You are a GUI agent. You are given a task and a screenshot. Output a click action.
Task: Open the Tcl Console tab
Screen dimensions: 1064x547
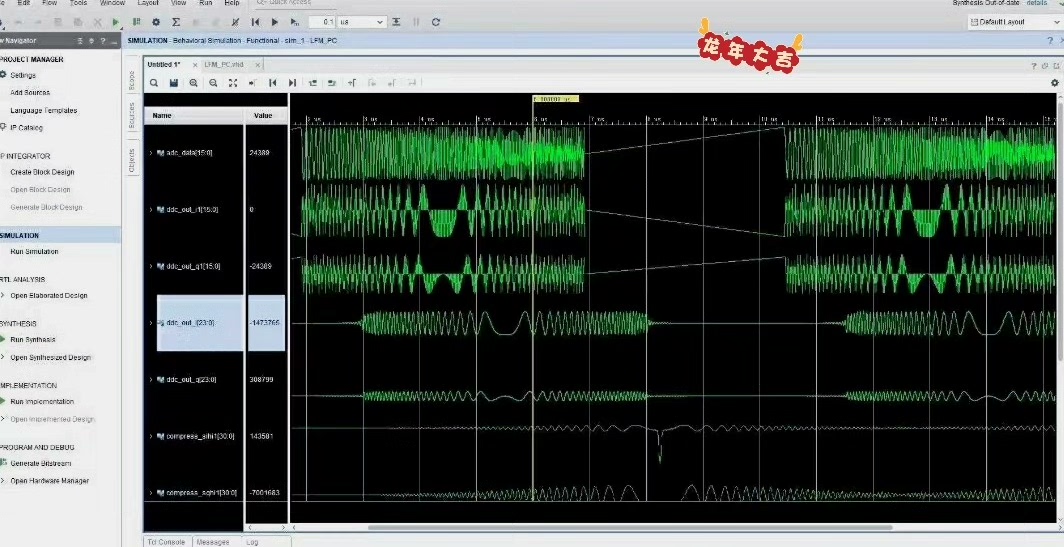166,542
